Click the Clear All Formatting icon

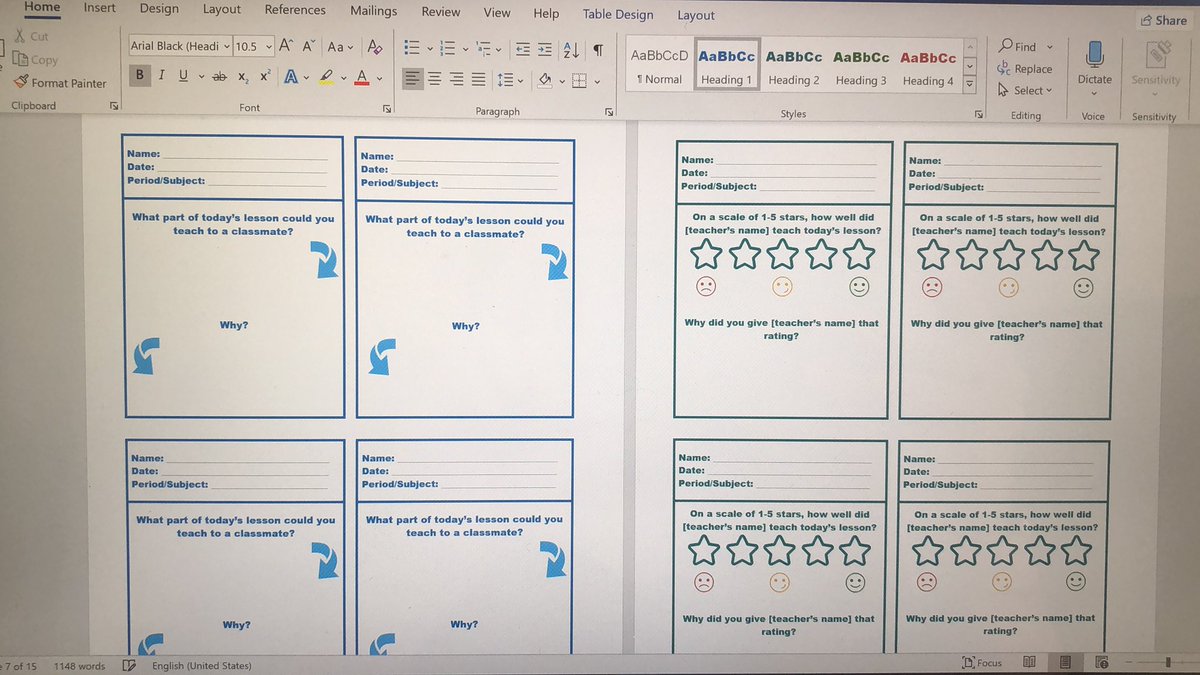pos(375,46)
